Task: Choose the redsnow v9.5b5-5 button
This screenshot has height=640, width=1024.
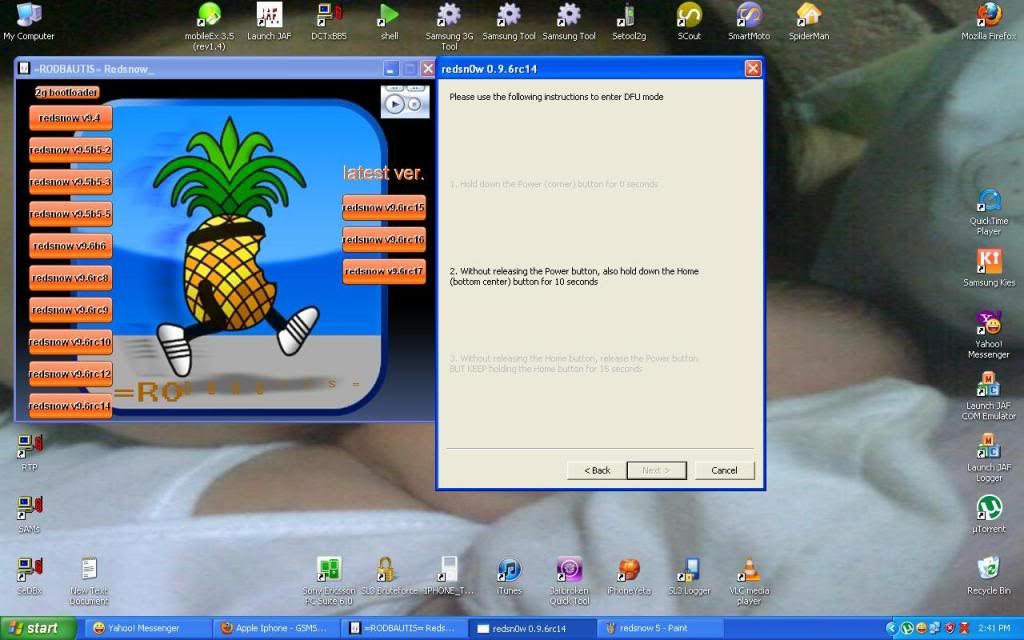Action: [x=70, y=214]
